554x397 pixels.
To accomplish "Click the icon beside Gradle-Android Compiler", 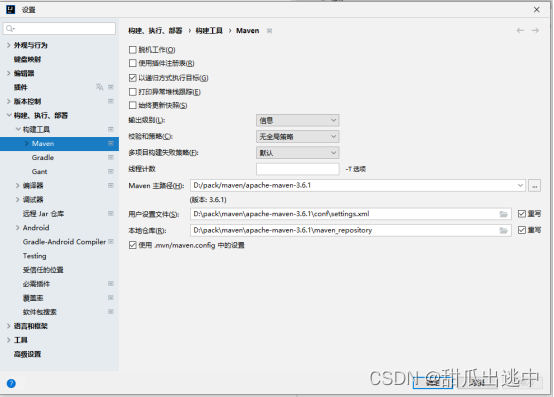I will click(111, 242).
